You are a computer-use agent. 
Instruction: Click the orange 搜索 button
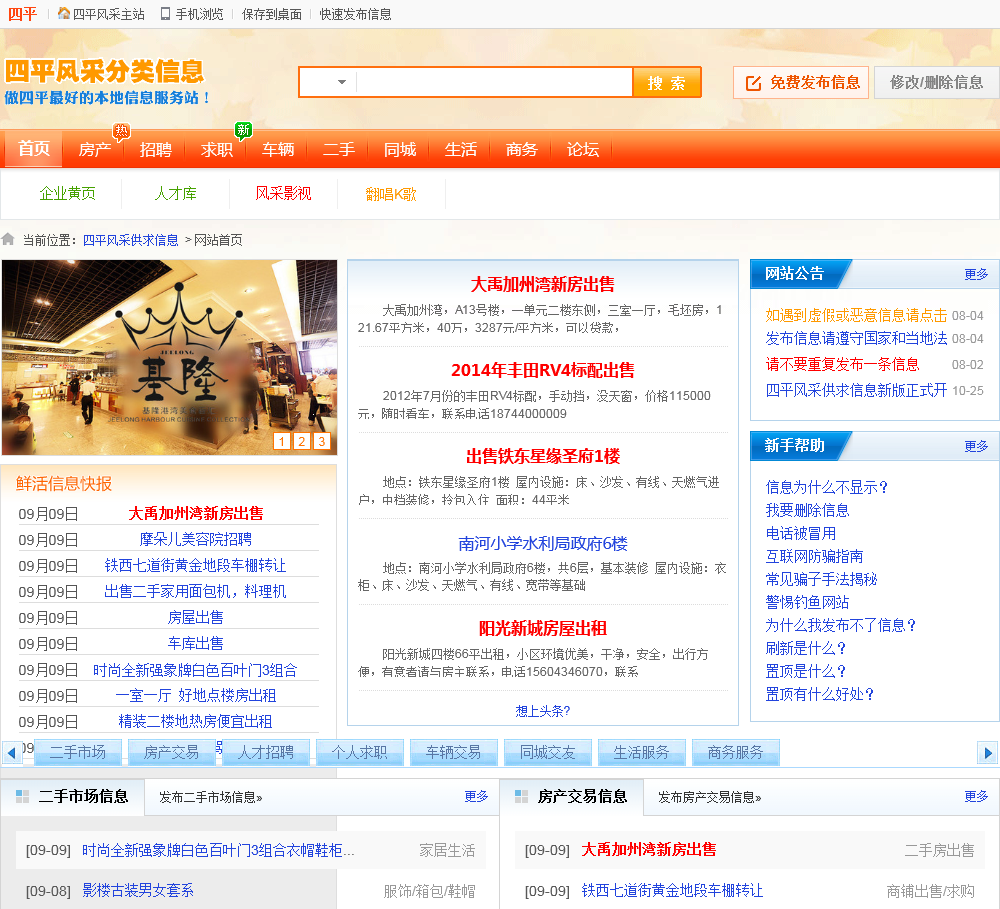[x=666, y=83]
